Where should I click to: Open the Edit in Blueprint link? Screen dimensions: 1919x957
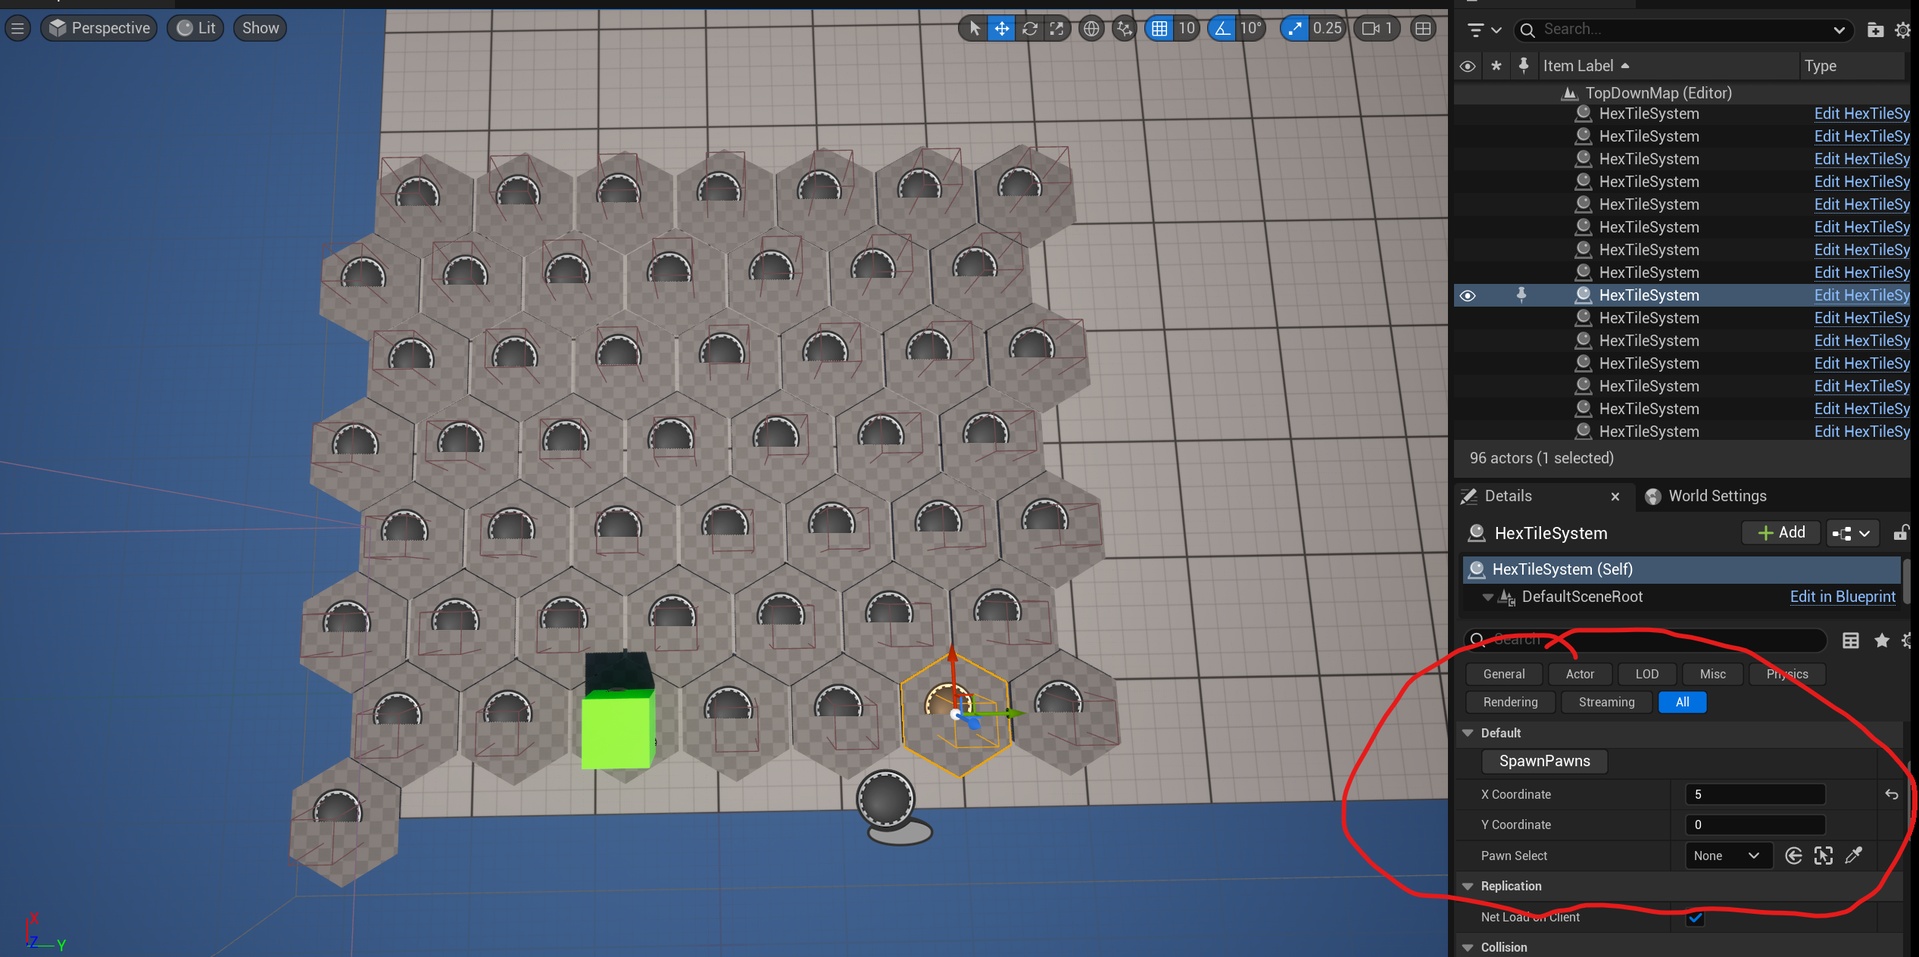[x=1842, y=597]
